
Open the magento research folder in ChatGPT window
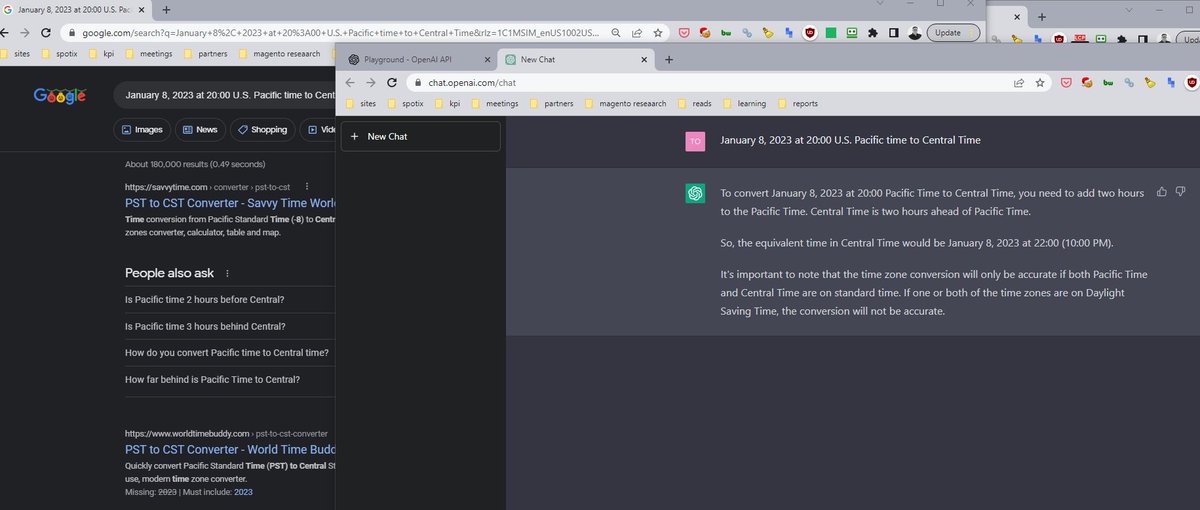[x=625, y=103]
